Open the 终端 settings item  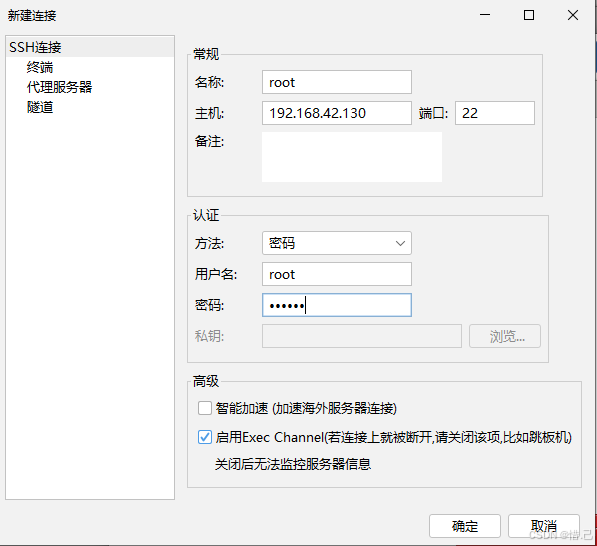coord(40,67)
